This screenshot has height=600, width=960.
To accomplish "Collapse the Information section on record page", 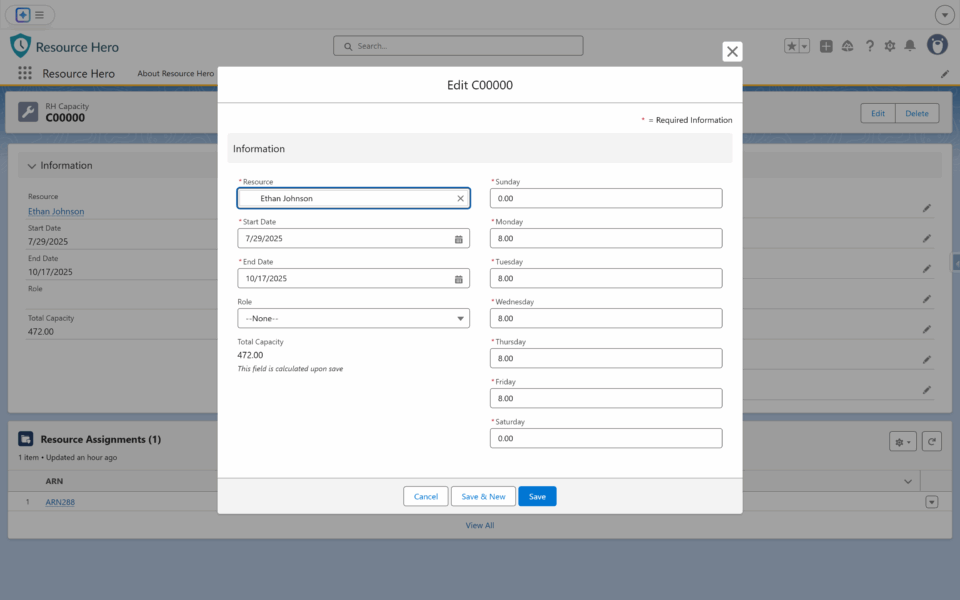I will point(32,166).
